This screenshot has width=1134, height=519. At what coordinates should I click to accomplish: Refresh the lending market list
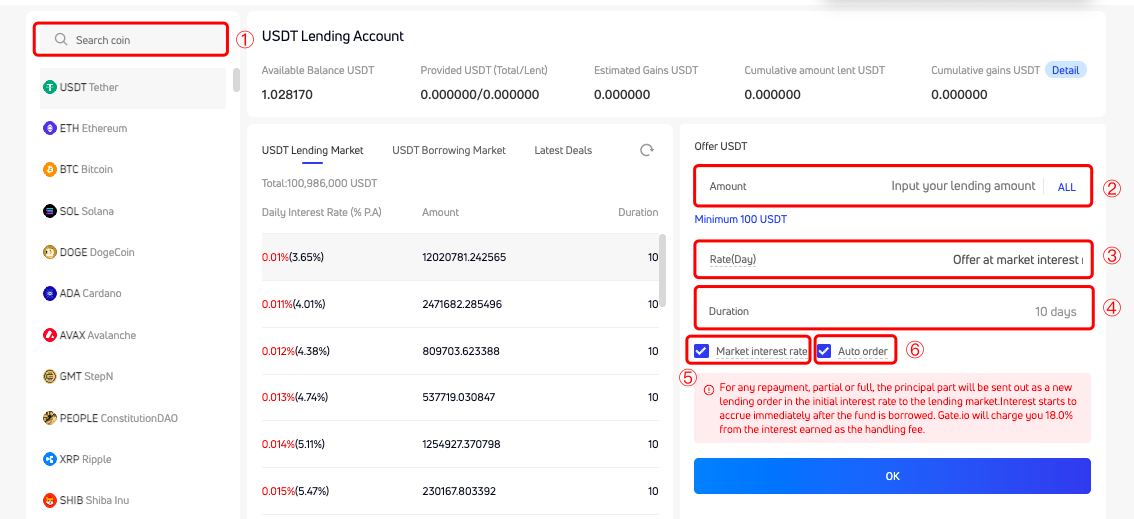tap(647, 150)
